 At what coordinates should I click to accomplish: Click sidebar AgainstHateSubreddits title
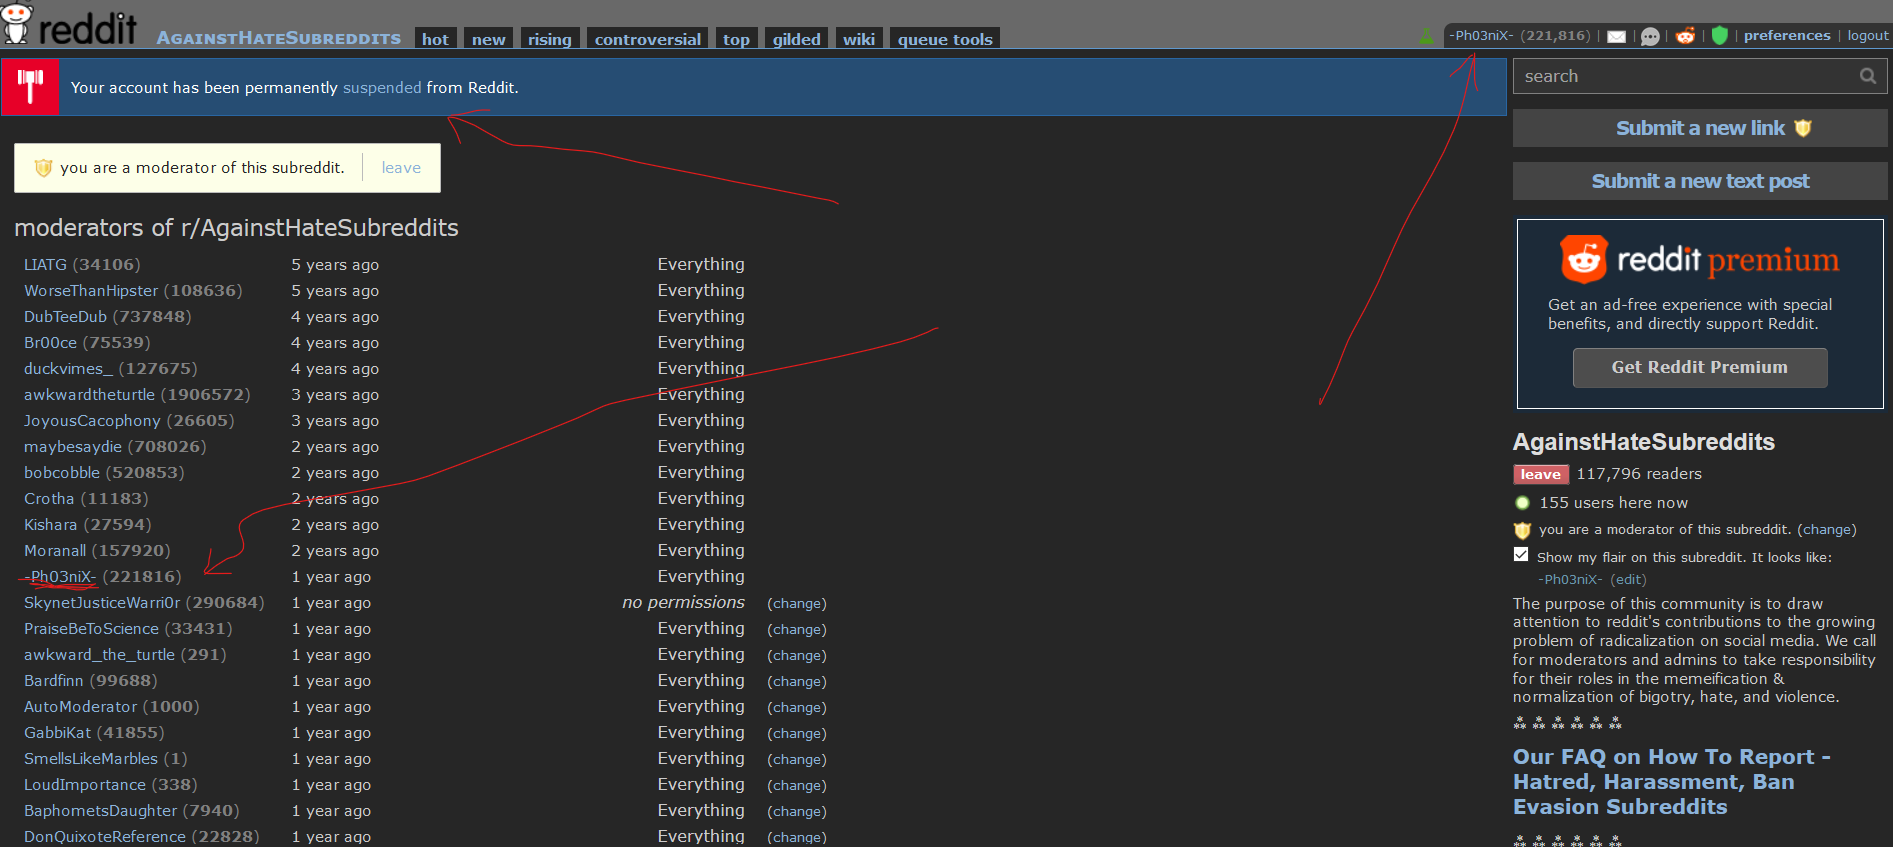(1644, 442)
